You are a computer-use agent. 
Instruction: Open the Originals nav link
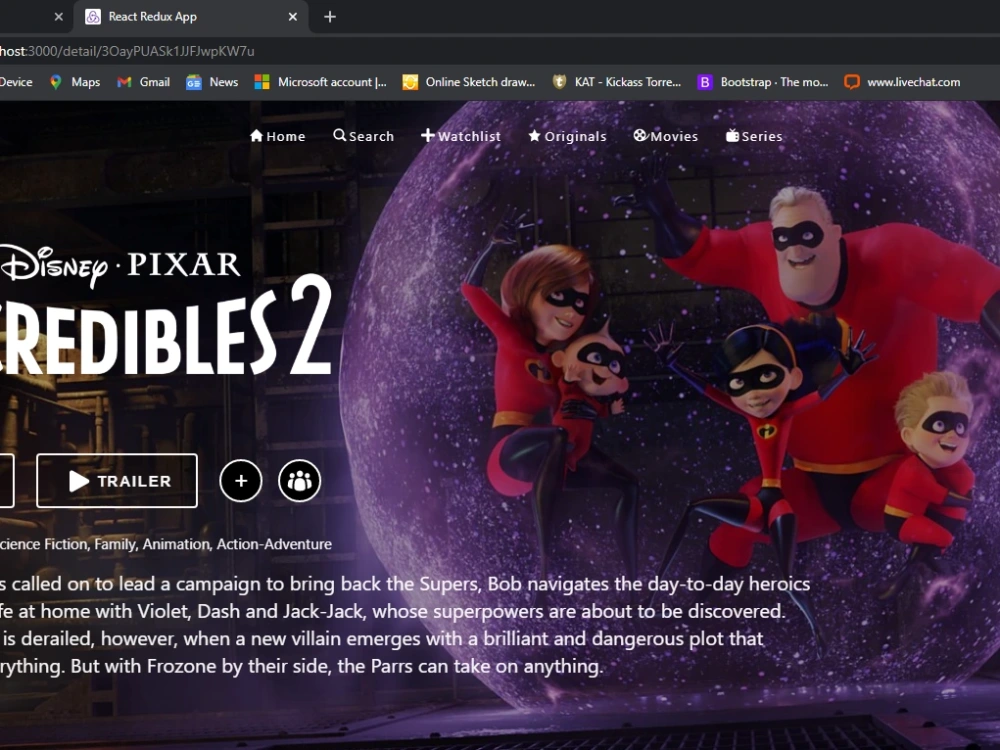coord(568,136)
